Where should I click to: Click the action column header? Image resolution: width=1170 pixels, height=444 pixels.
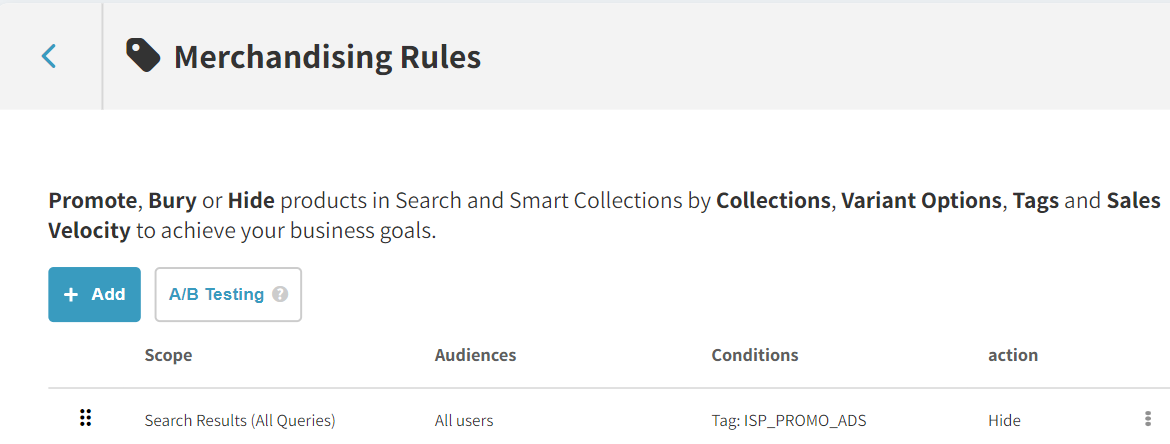(1013, 355)
